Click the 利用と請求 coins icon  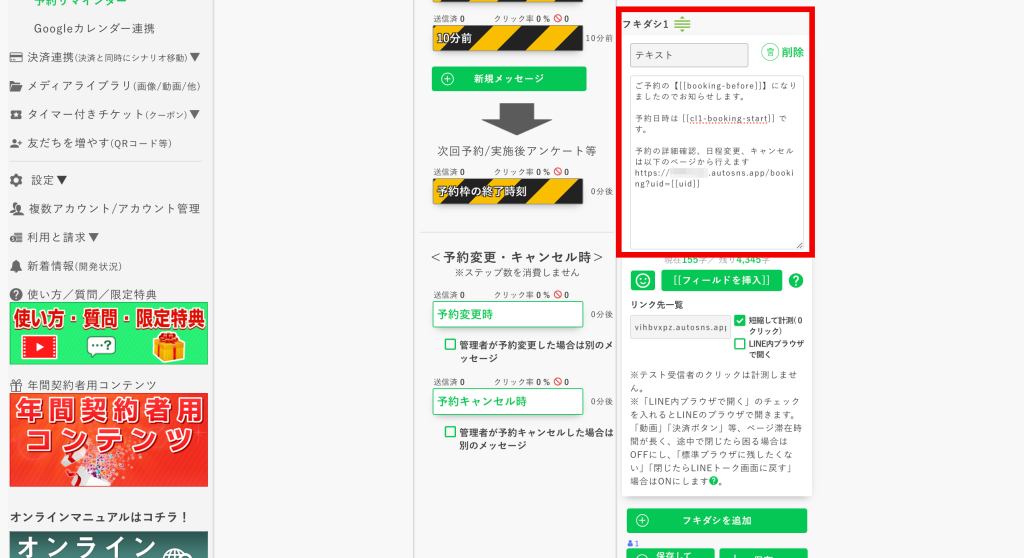16,238
